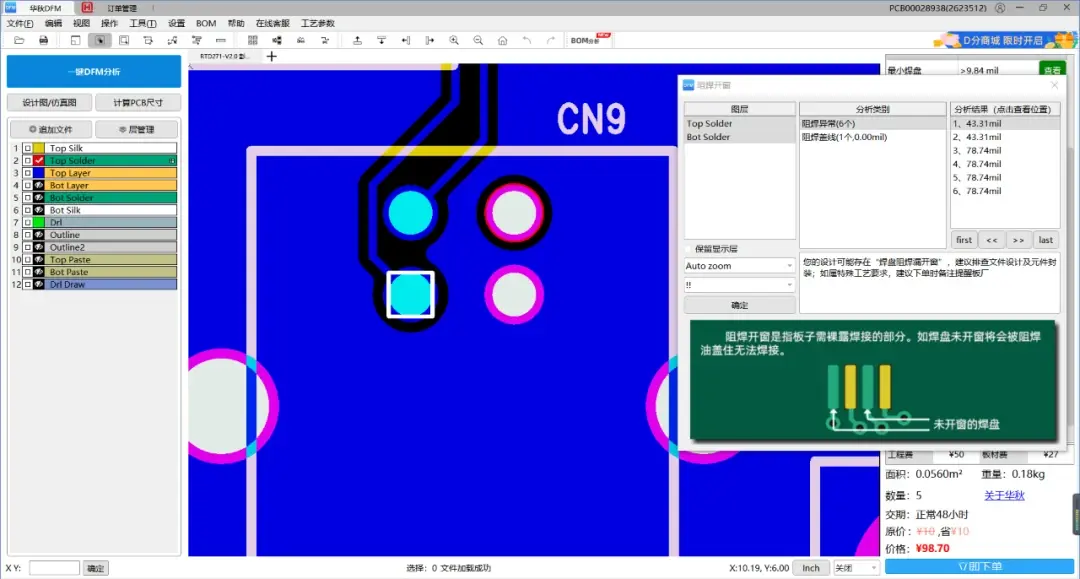Click the user account icon in title bar
Image resolution: width=1080 pixels, height=579 pixels.
coord(999,8)
